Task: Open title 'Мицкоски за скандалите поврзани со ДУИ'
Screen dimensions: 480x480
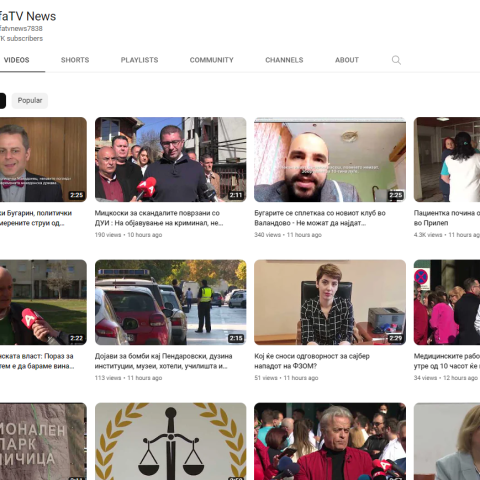Action: point(159,218)
